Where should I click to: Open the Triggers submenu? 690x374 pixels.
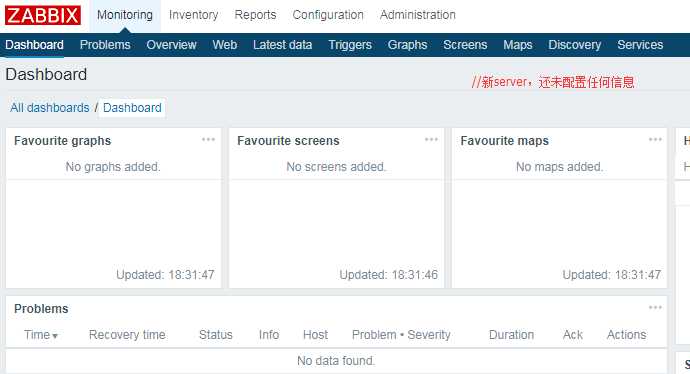(350, 45)
